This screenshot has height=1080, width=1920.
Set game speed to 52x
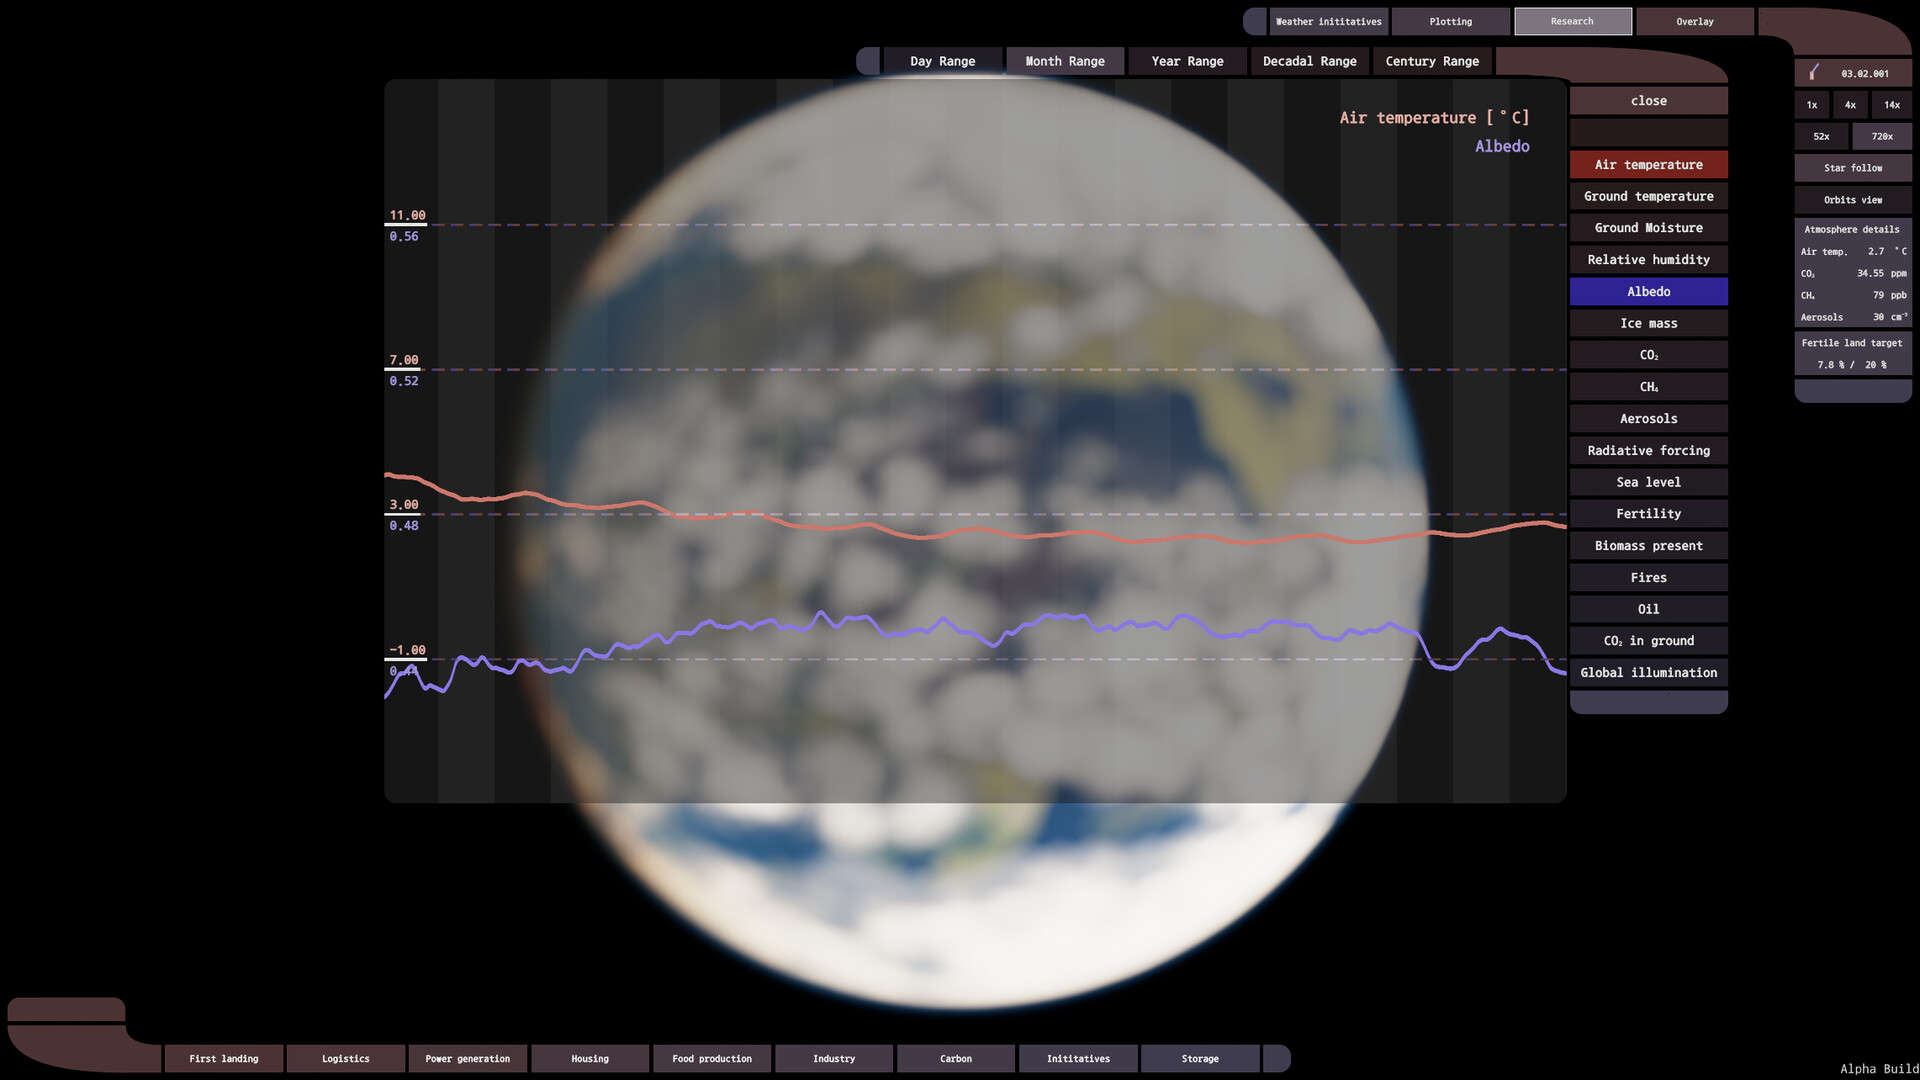(1822, 136)
